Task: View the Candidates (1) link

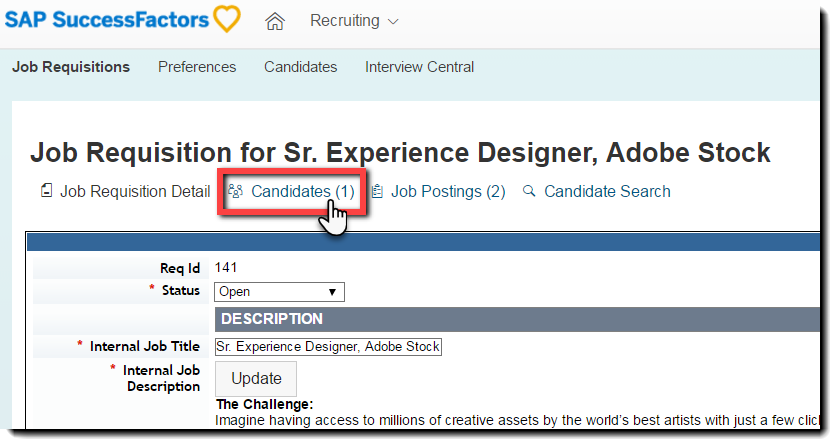Action: click(x=302, y=191)
